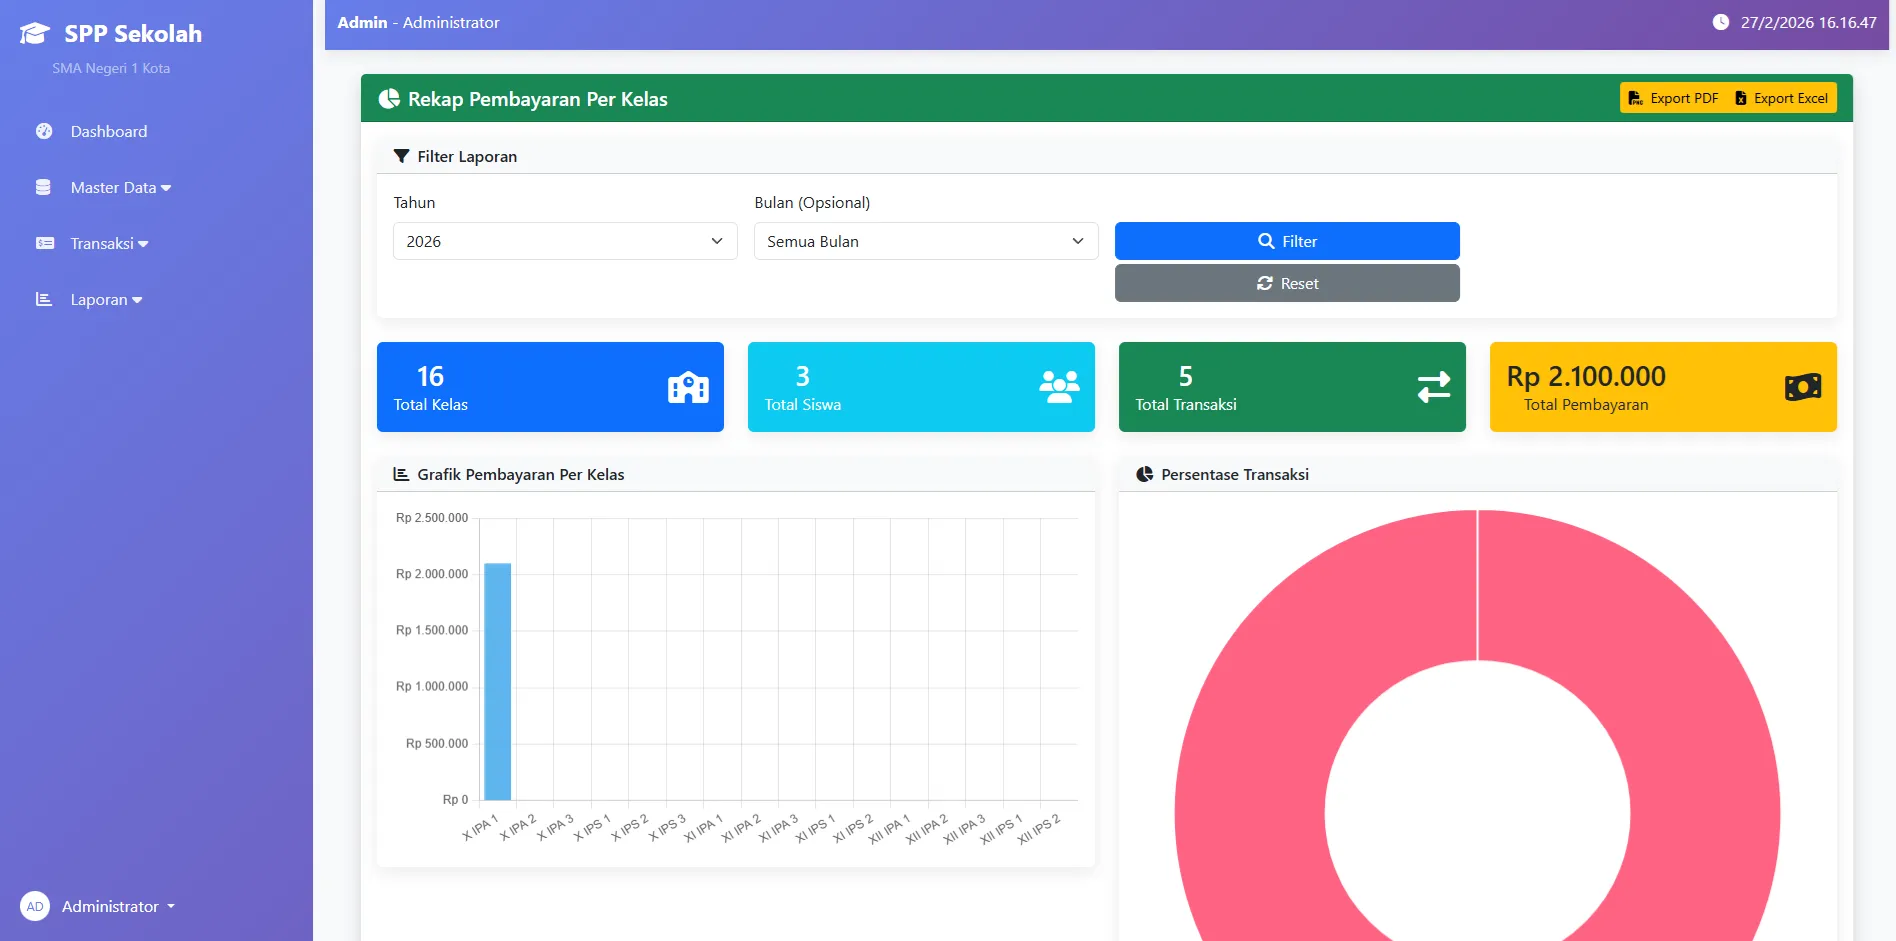Expand the Master Data submenu
Viewport: 1896px width, 941px height.
click(x=120, y=187)
